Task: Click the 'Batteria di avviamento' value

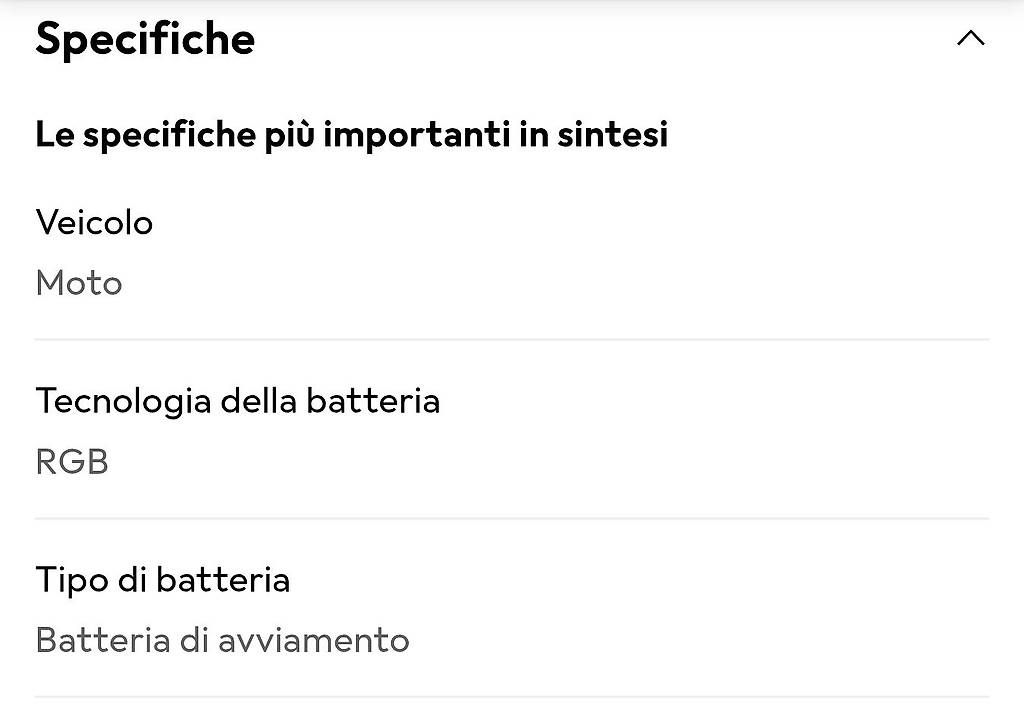Action: point(222,640)
